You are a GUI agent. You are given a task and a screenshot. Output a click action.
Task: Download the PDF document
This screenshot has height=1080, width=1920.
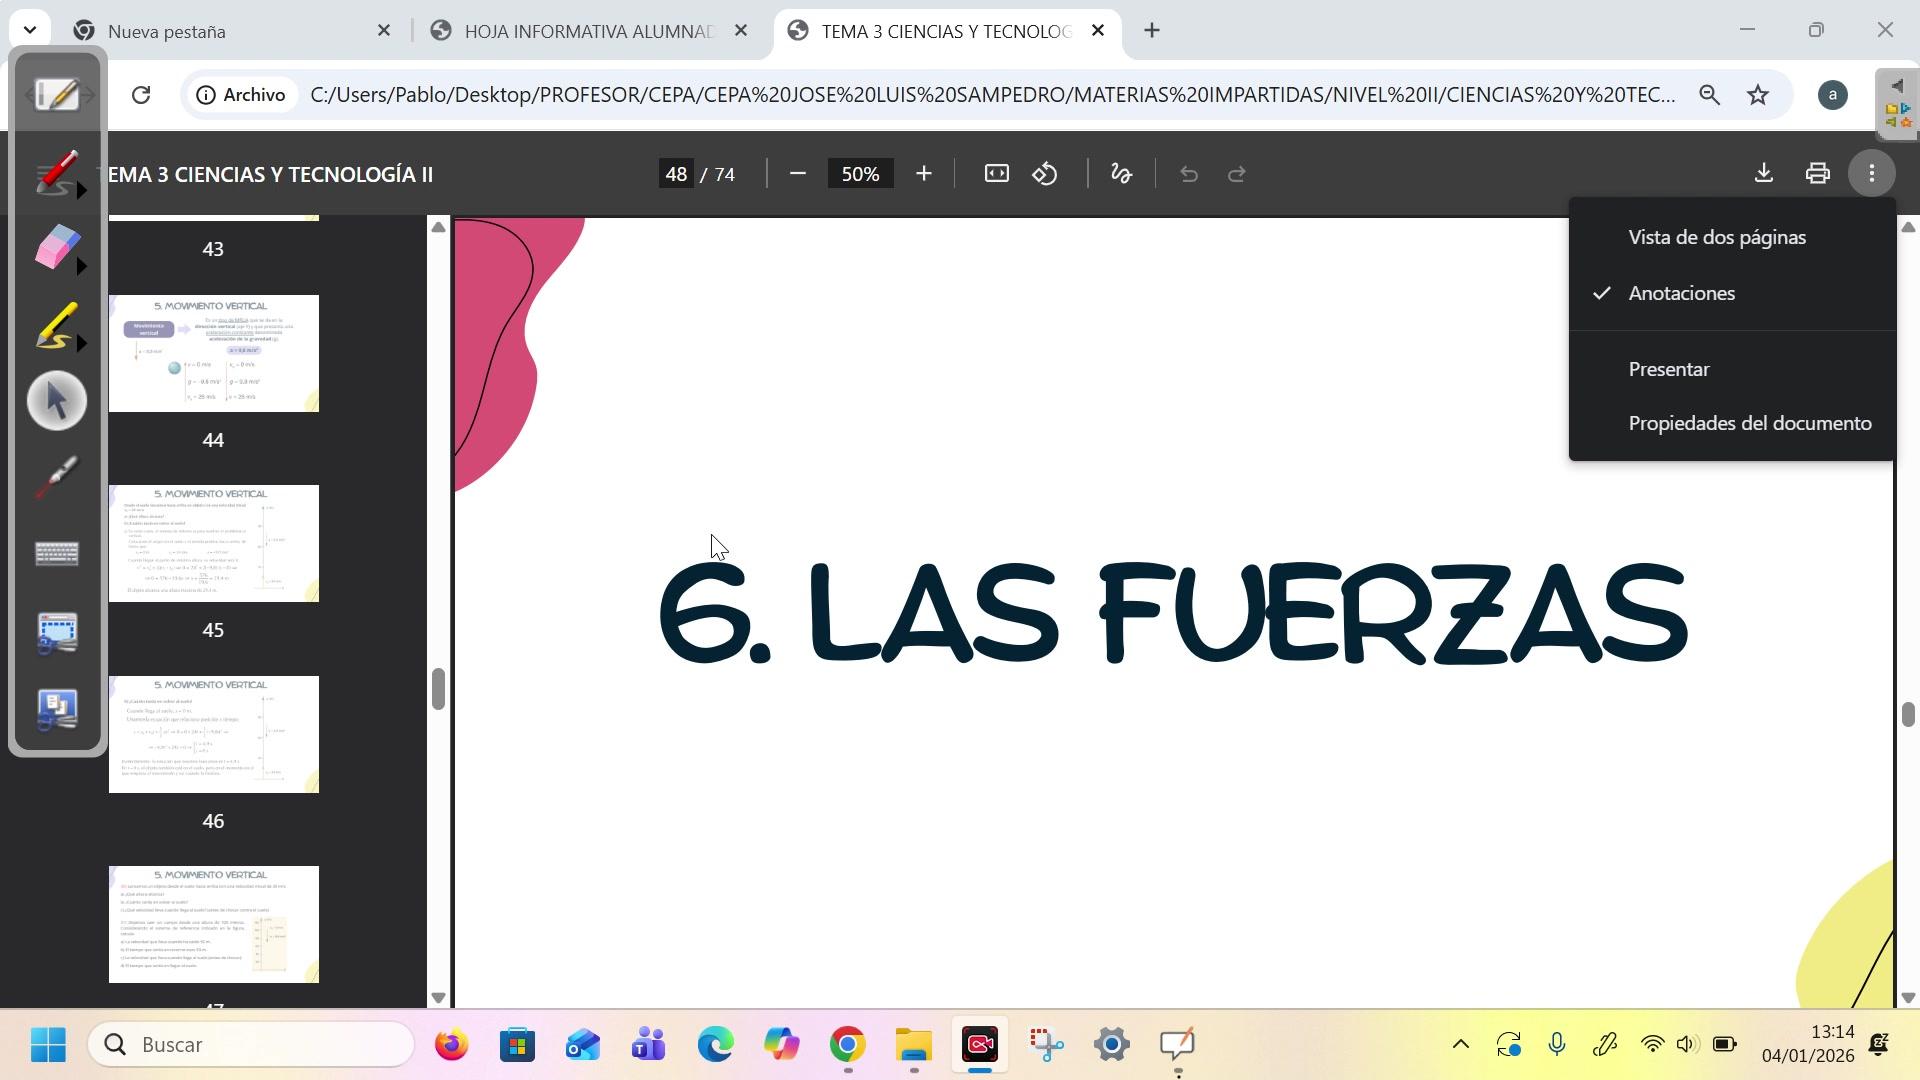pyautogui.click(x=1764, y=174)
